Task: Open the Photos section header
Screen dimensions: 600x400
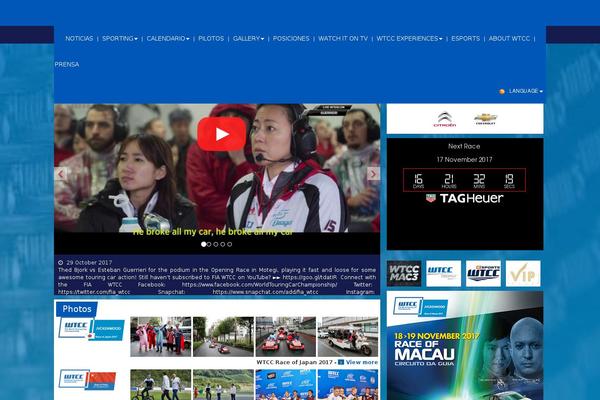Action: point(77,309)
